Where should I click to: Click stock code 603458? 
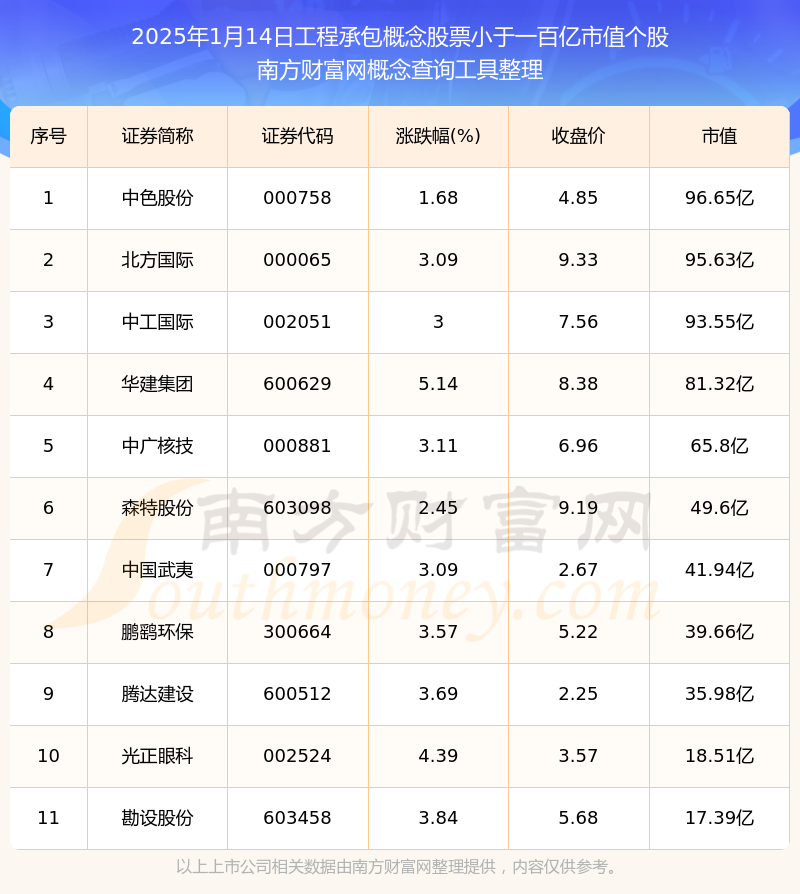[297, 818]
